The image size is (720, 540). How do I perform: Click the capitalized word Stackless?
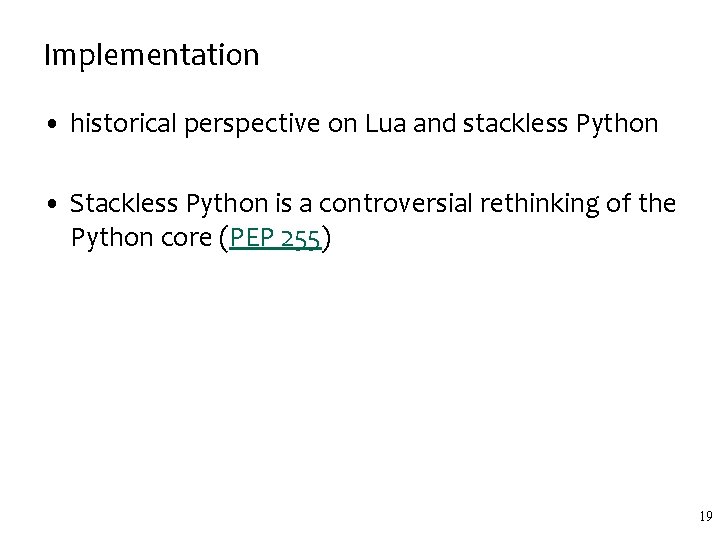pyautogui.click(x=124, y=203)
